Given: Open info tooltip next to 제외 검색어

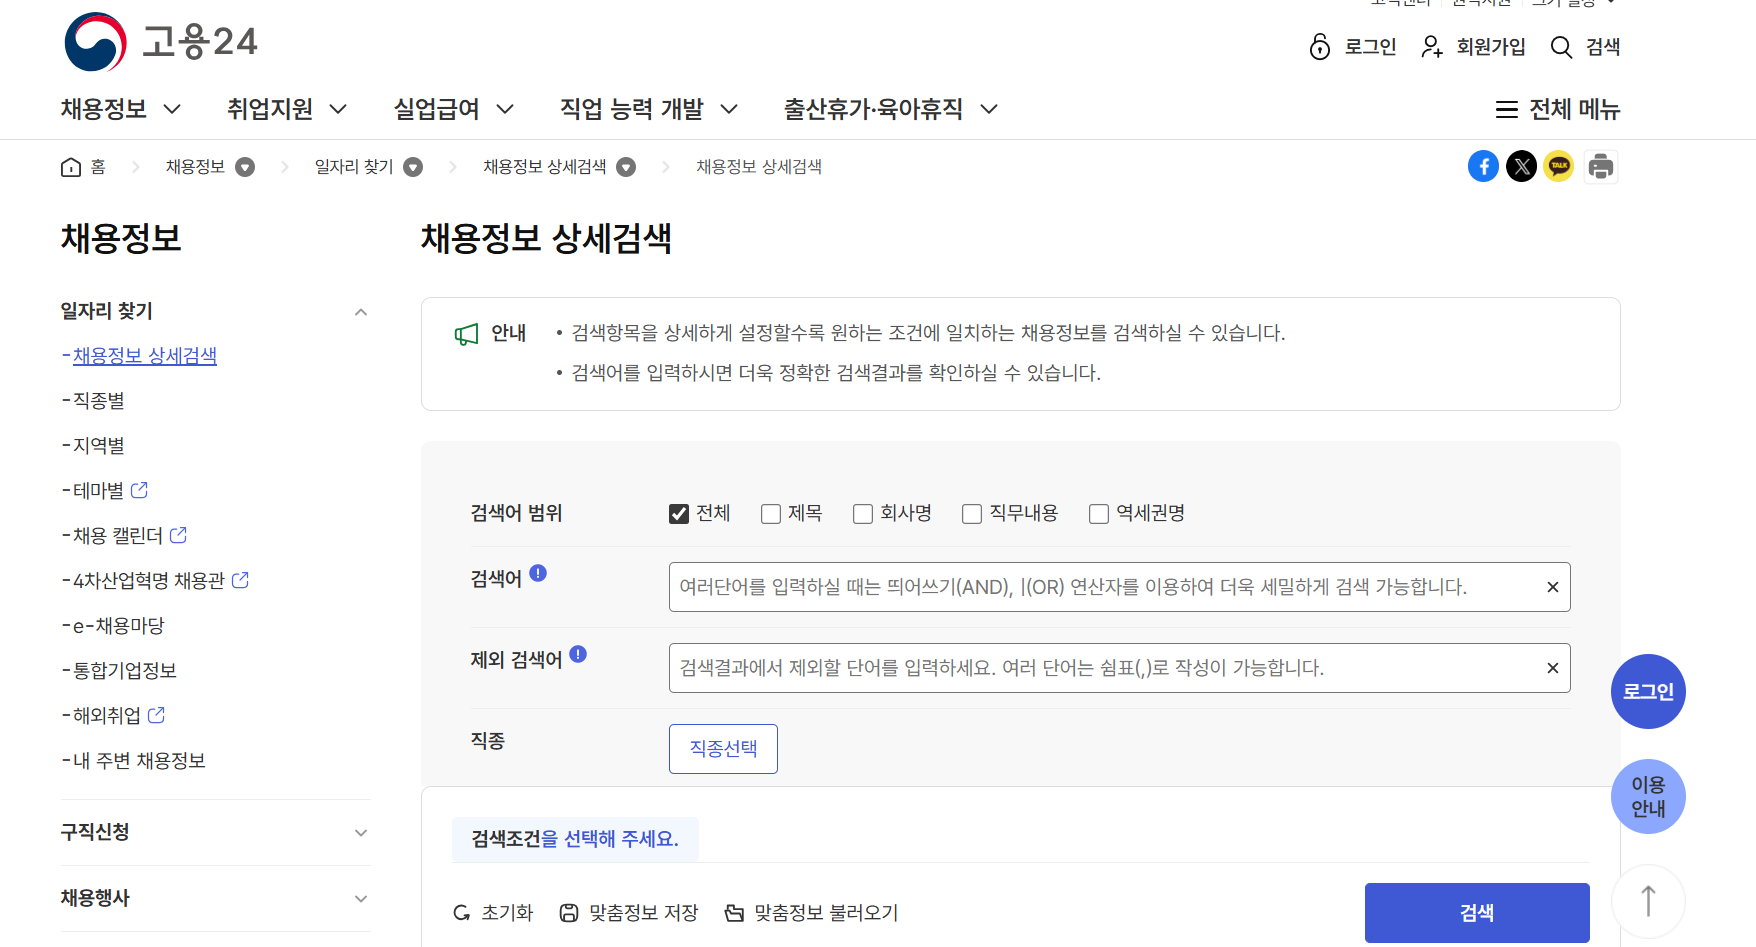Looking at the screenshot, I should tap(578, 654).
